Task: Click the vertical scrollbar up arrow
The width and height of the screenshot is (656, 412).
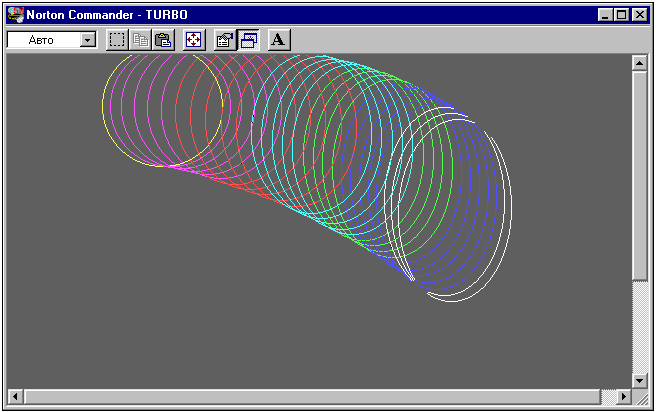Action: [x=639, y=63]
